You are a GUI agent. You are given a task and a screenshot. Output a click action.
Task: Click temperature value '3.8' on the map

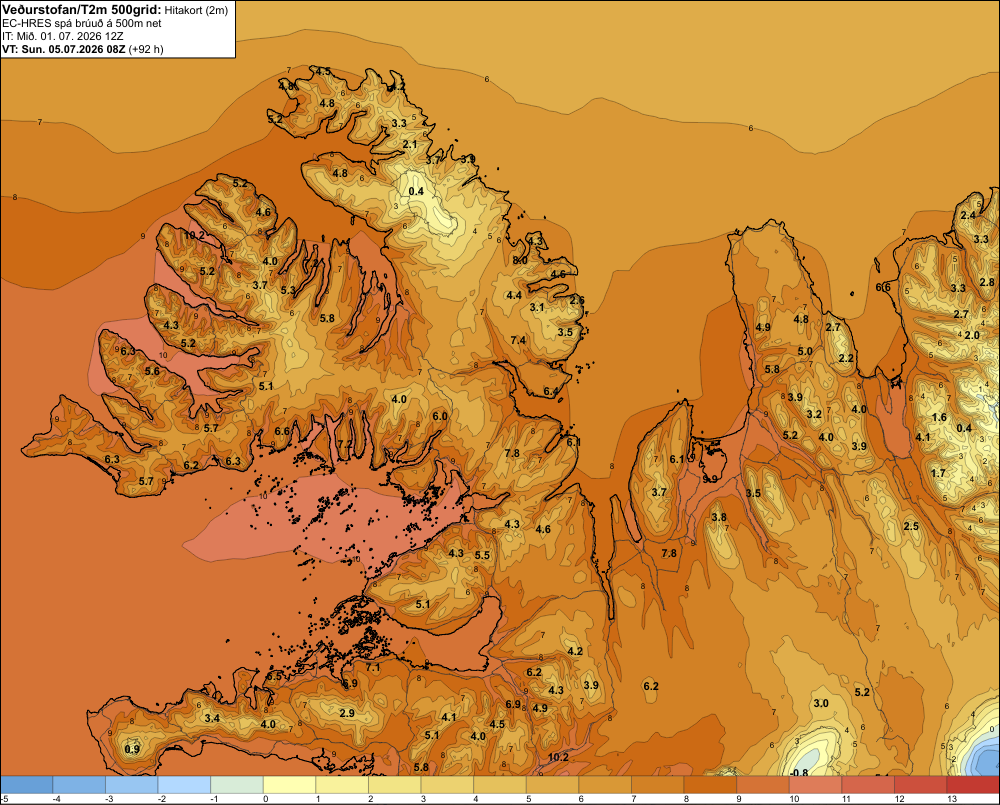coord(719,517)
